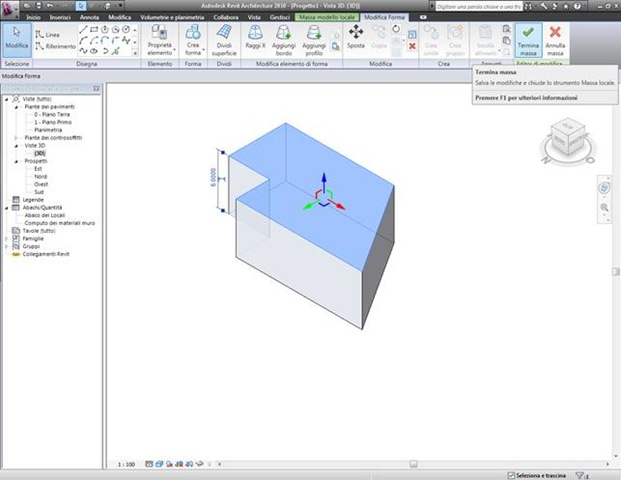Click the Aggiungi profilo tool

coord(314,40)
